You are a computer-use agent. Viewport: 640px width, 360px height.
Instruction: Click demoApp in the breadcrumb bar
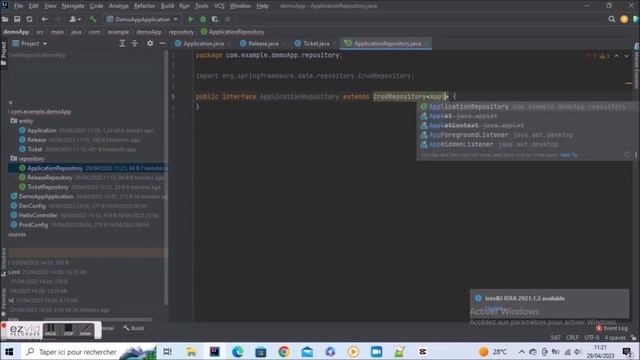[16, 32]
